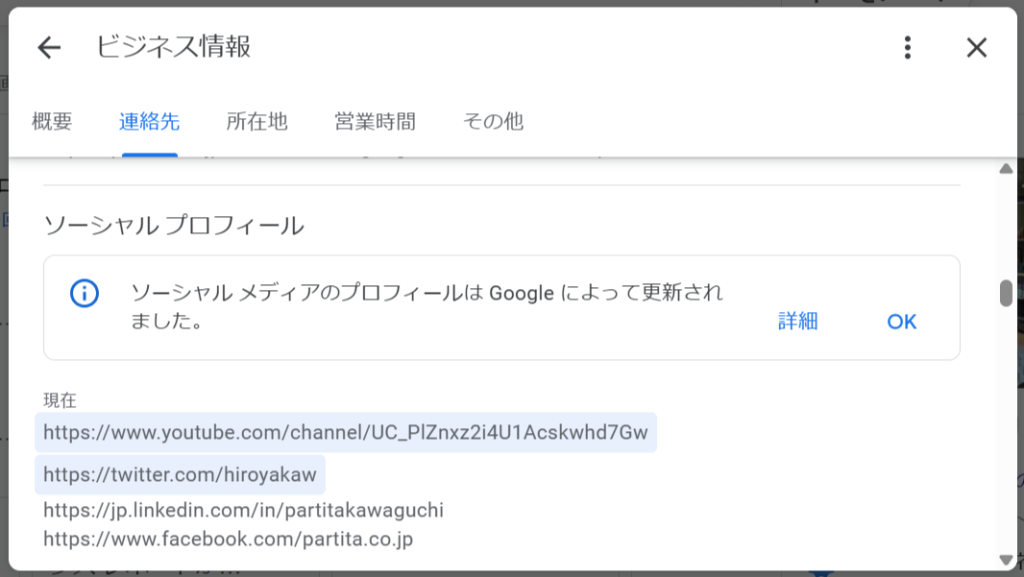Select the 連絡先 tab
Image resolution: width=1024 pixels, height=577 pixels.
[150, 121]
